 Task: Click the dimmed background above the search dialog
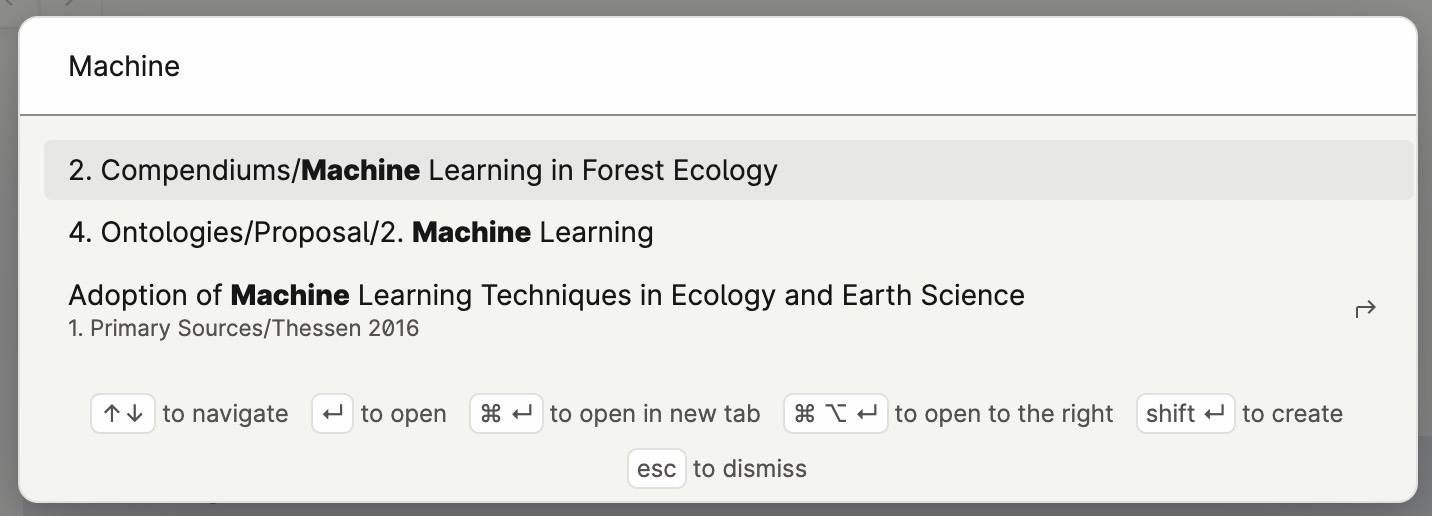[716, 7]
